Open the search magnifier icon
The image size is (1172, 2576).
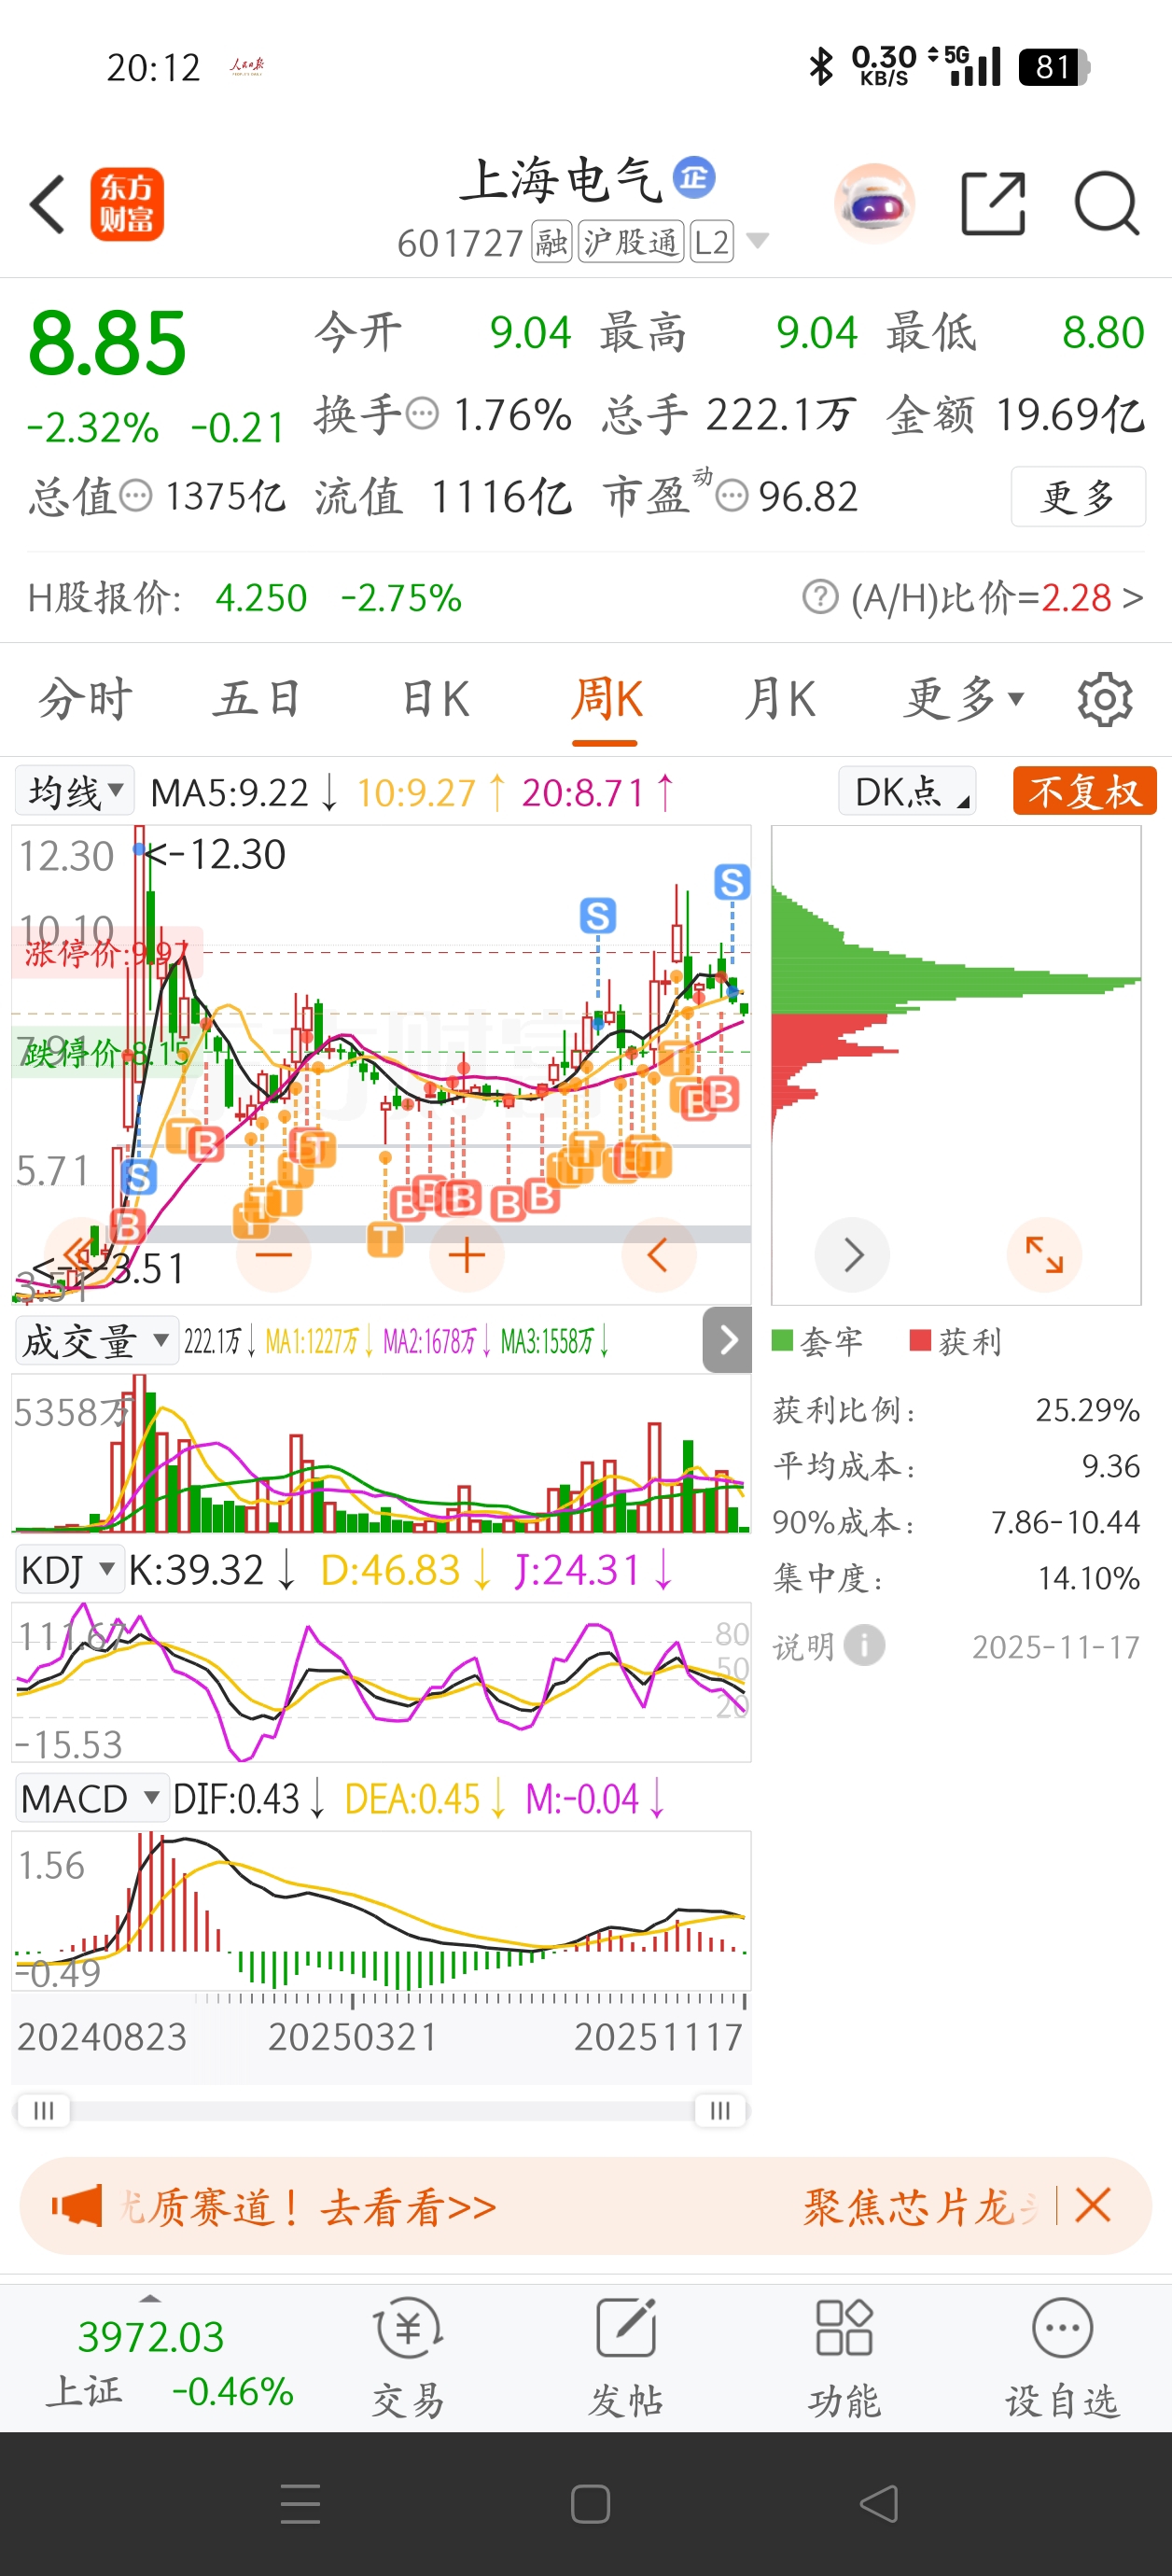pyautogui.click(x=1106, y=204)
